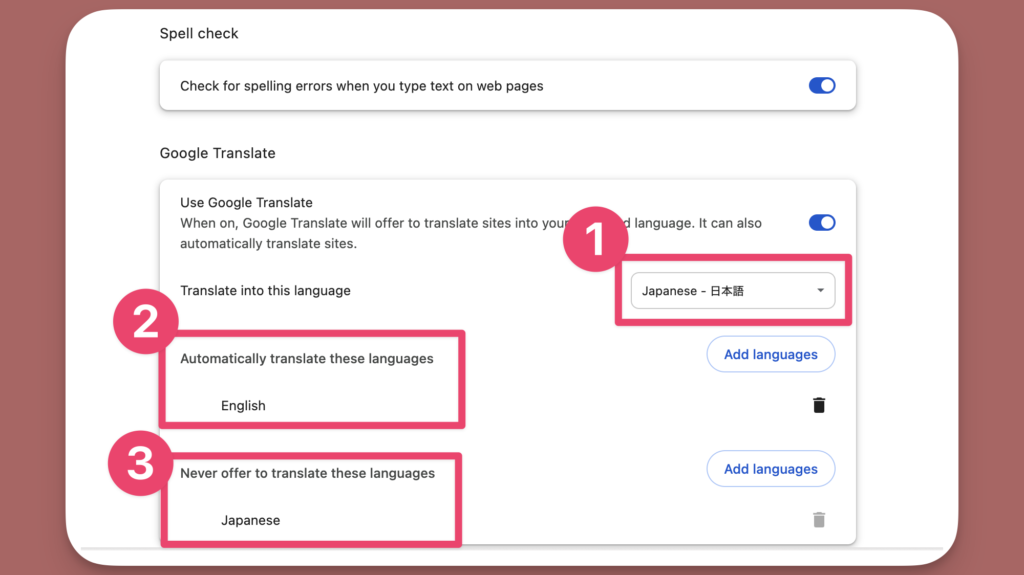This screenshot has height=575, width=1024.
Task: Click the pink number 3 badge
Action: [x=141, y=464]
